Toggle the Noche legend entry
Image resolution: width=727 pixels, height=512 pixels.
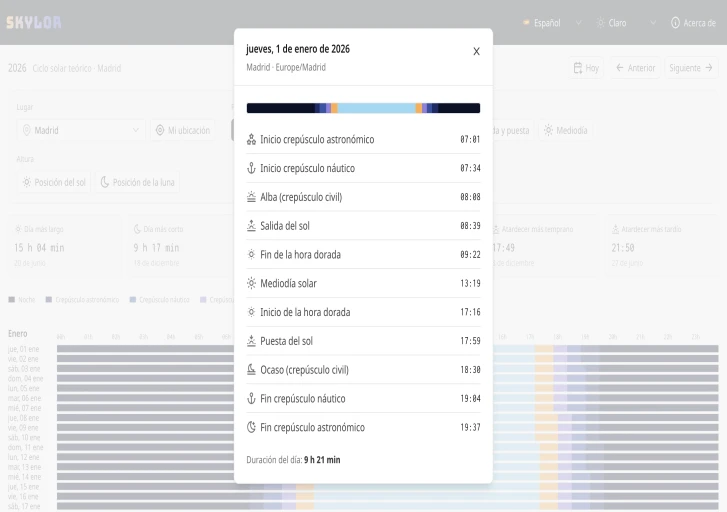[x=22, y=300]
